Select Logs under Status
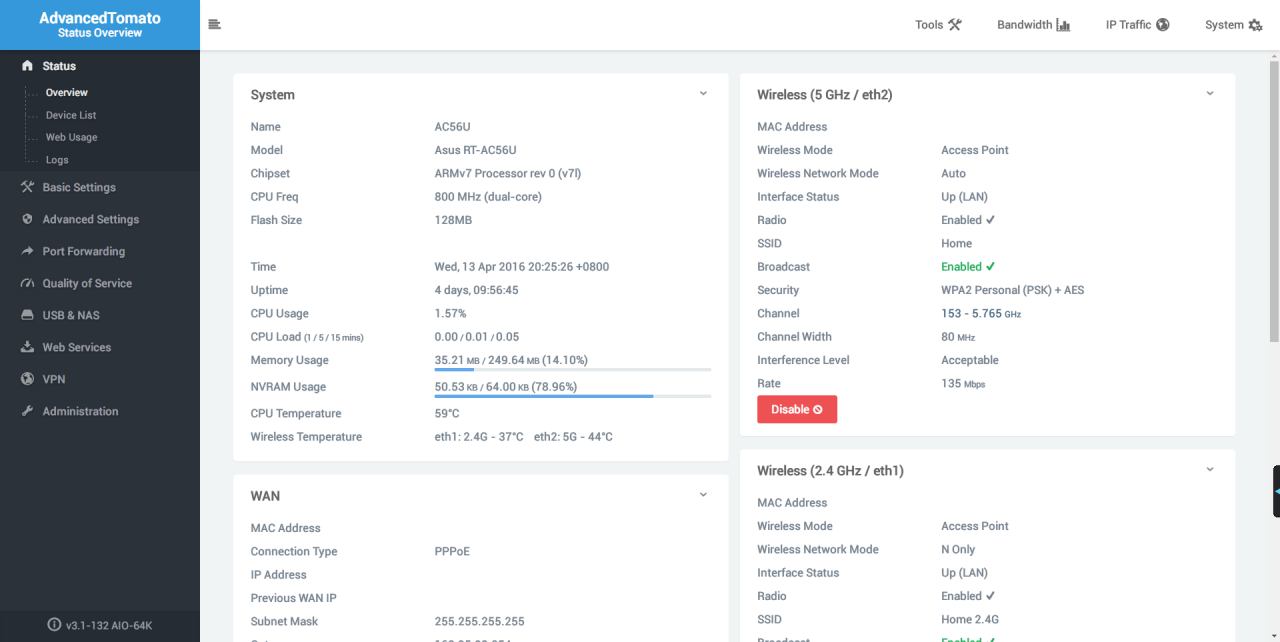 coord(57,160)
